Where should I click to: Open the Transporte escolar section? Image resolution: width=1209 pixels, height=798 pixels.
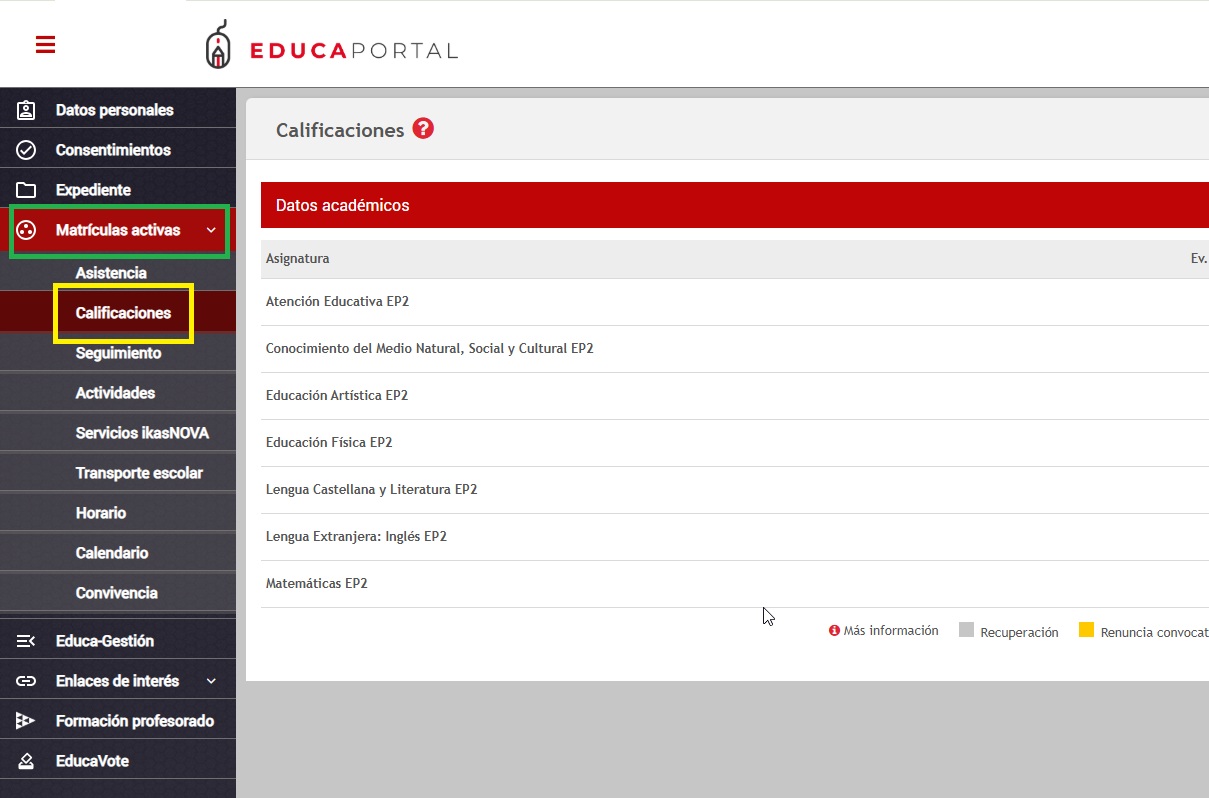click(139, 473)
